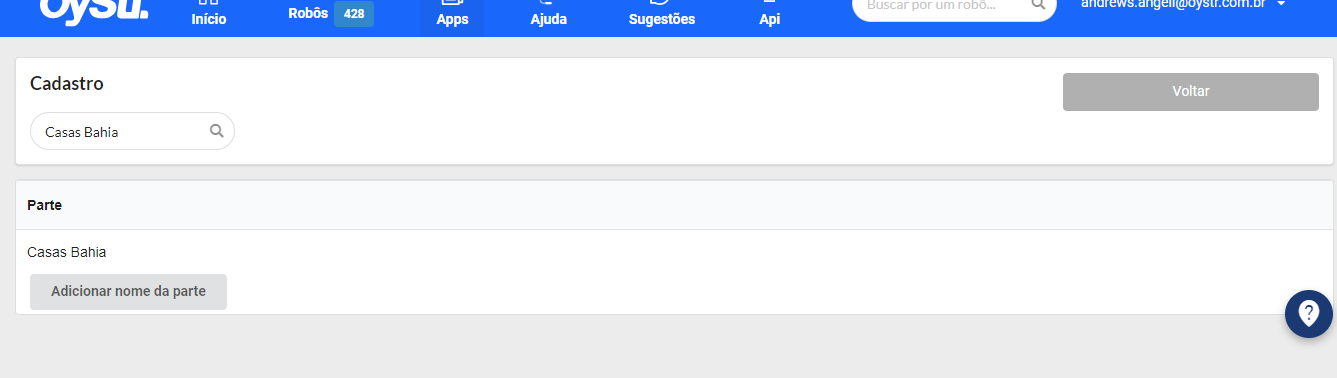Open the Robôs menu item
Image resolution: width=1337 pixels, height=378 pixels.
click(308, 14)
